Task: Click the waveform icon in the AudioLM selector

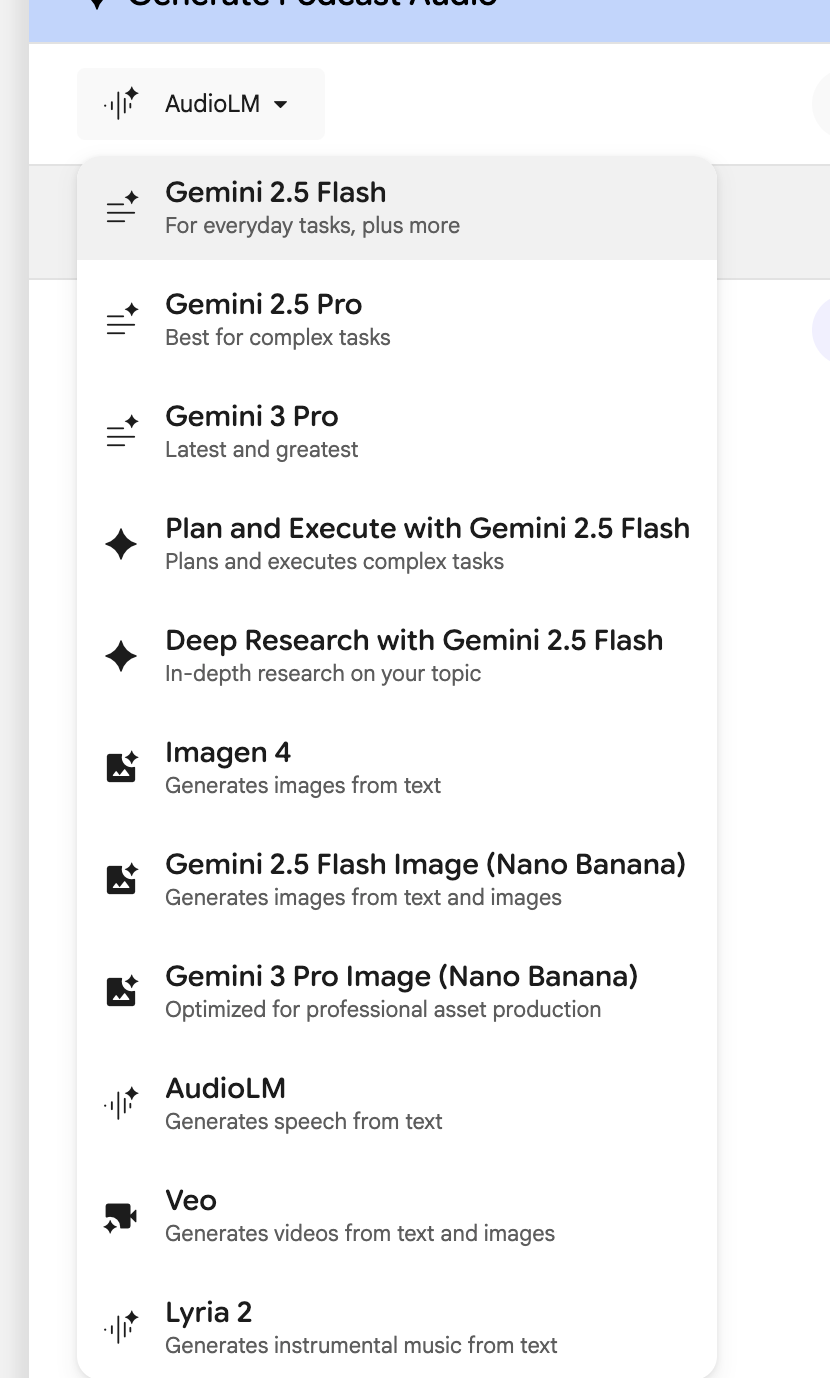Action: 121,104
